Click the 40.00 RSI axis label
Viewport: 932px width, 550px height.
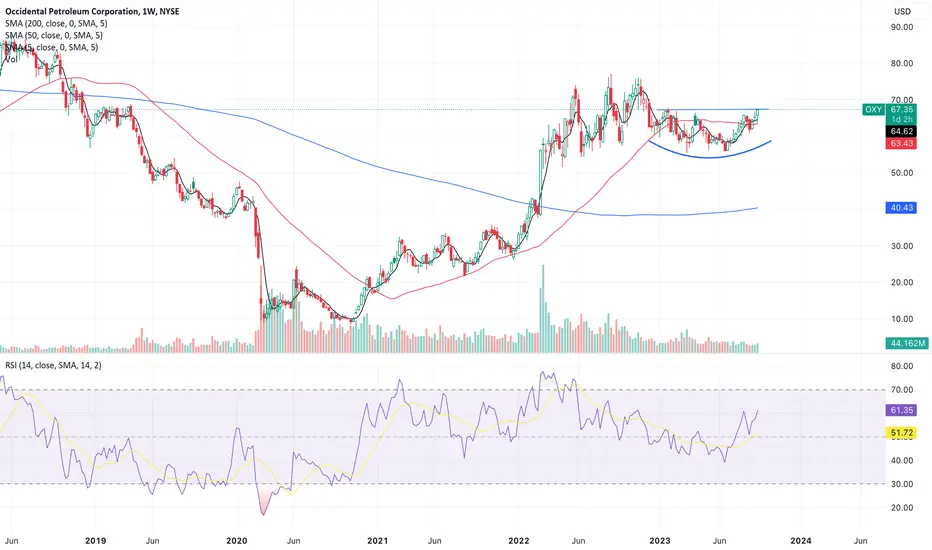pos(902,460)
